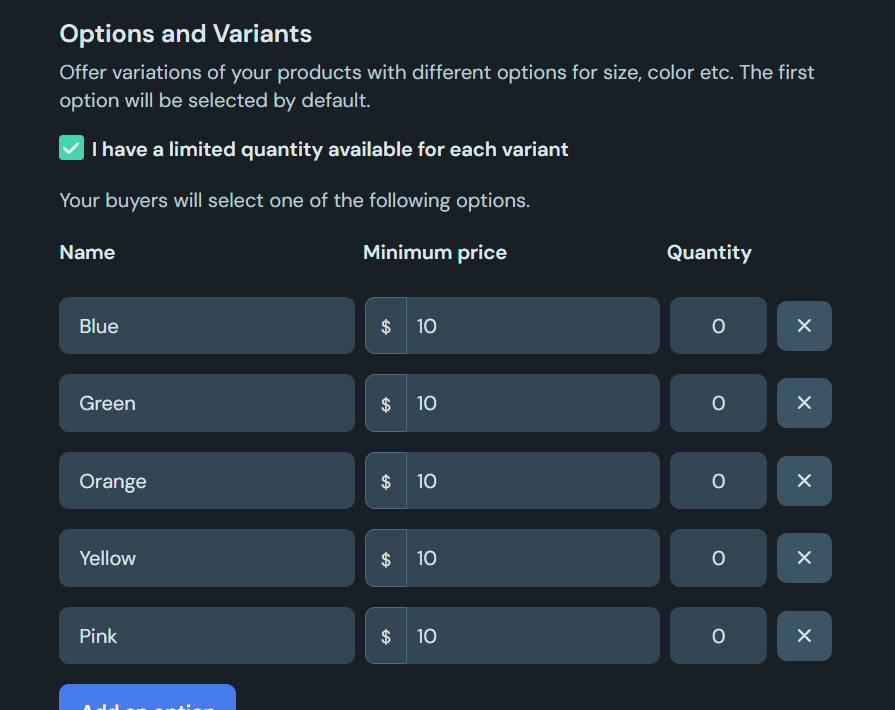Click the Add an option button
895x710 pixels.
click(147, 700)
